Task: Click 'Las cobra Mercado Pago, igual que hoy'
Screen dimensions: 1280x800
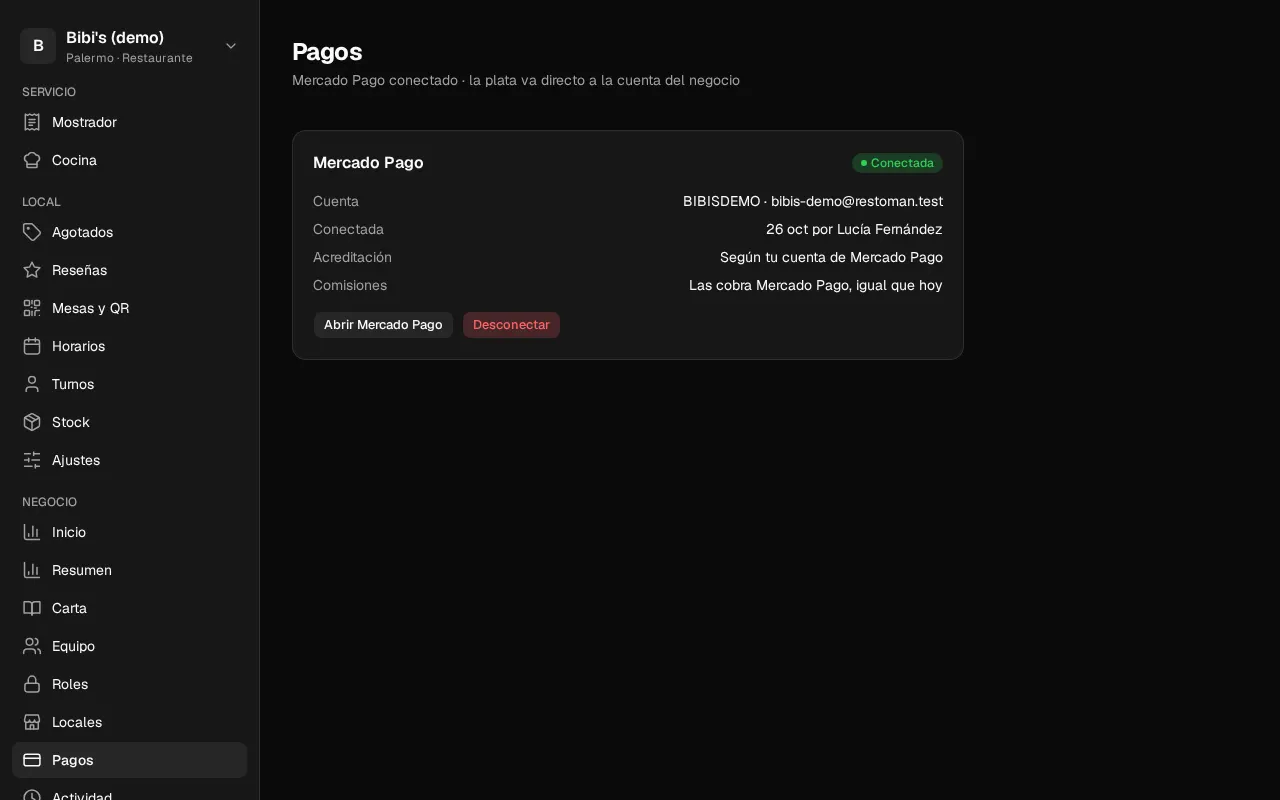Action: [816, 285]
